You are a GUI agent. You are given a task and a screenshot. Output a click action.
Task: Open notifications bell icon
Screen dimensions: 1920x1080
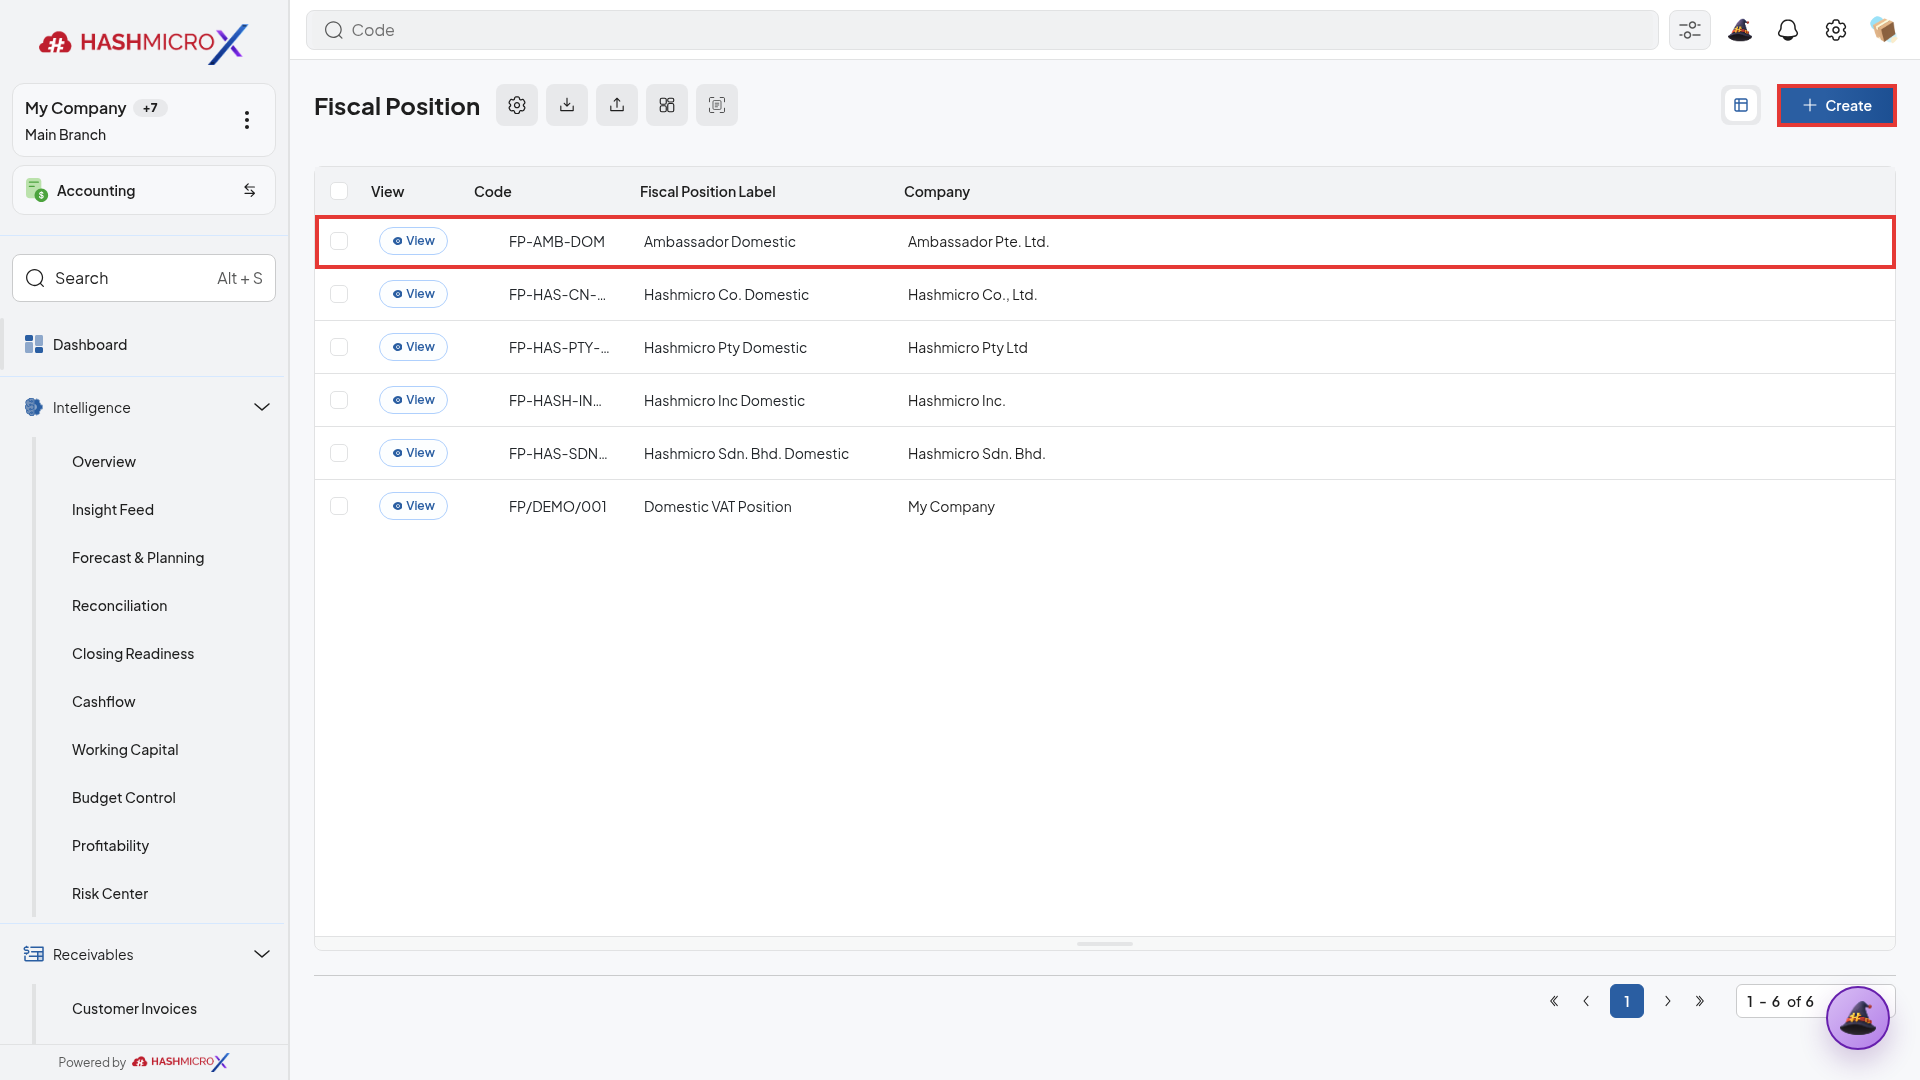[x=1788, y=30]
